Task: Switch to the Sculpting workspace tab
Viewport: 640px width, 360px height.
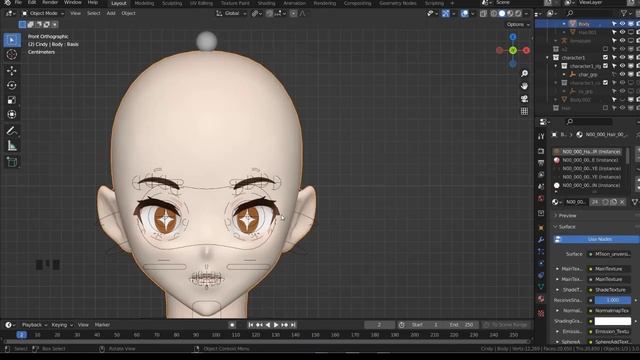Action: click(x=172, y=3)
